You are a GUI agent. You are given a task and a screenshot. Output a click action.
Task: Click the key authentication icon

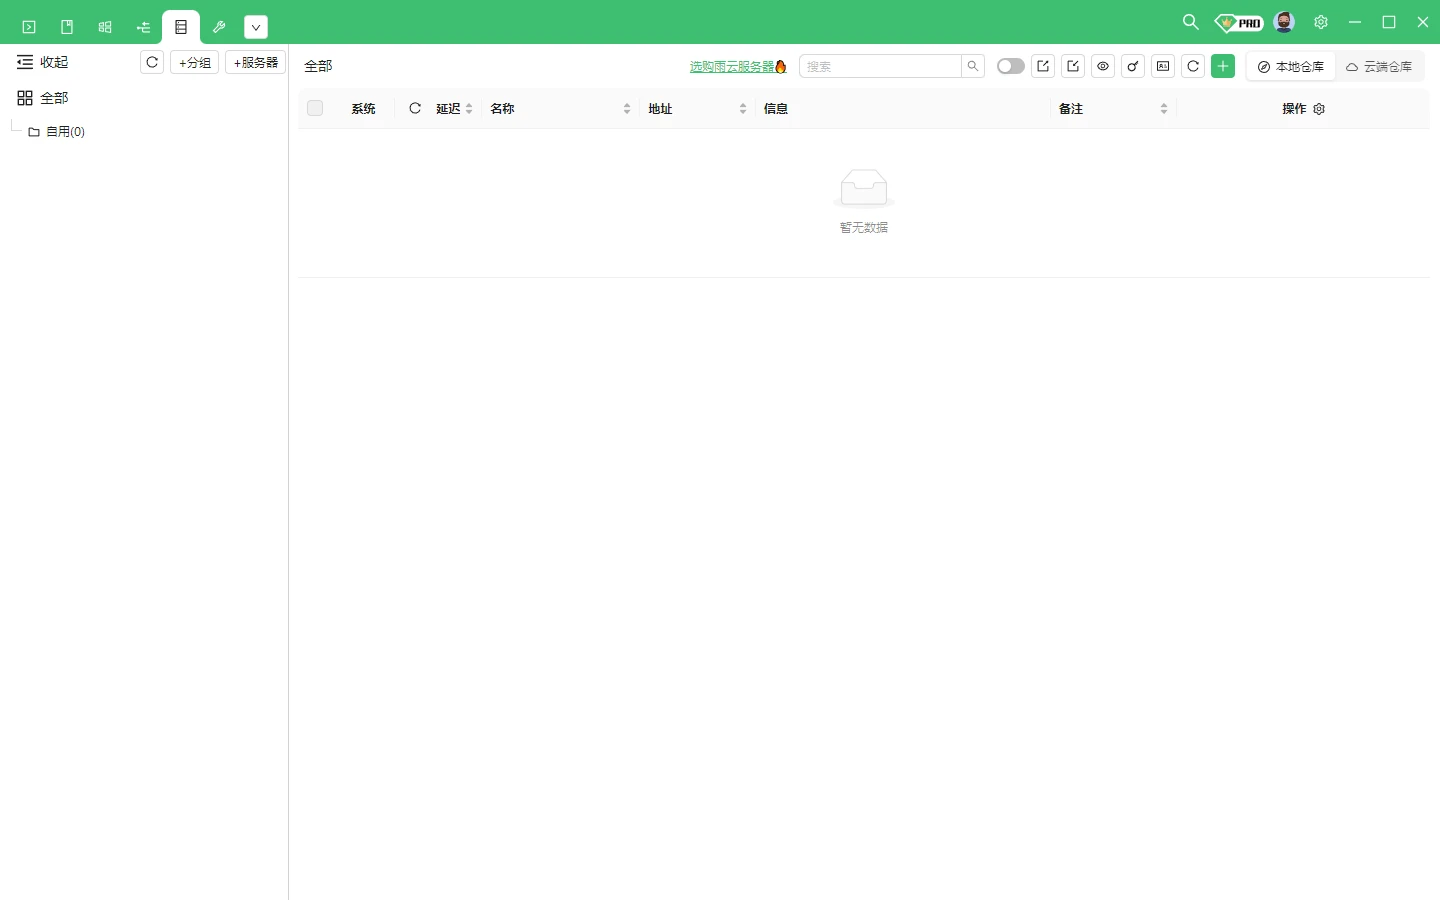(1133, 66)
